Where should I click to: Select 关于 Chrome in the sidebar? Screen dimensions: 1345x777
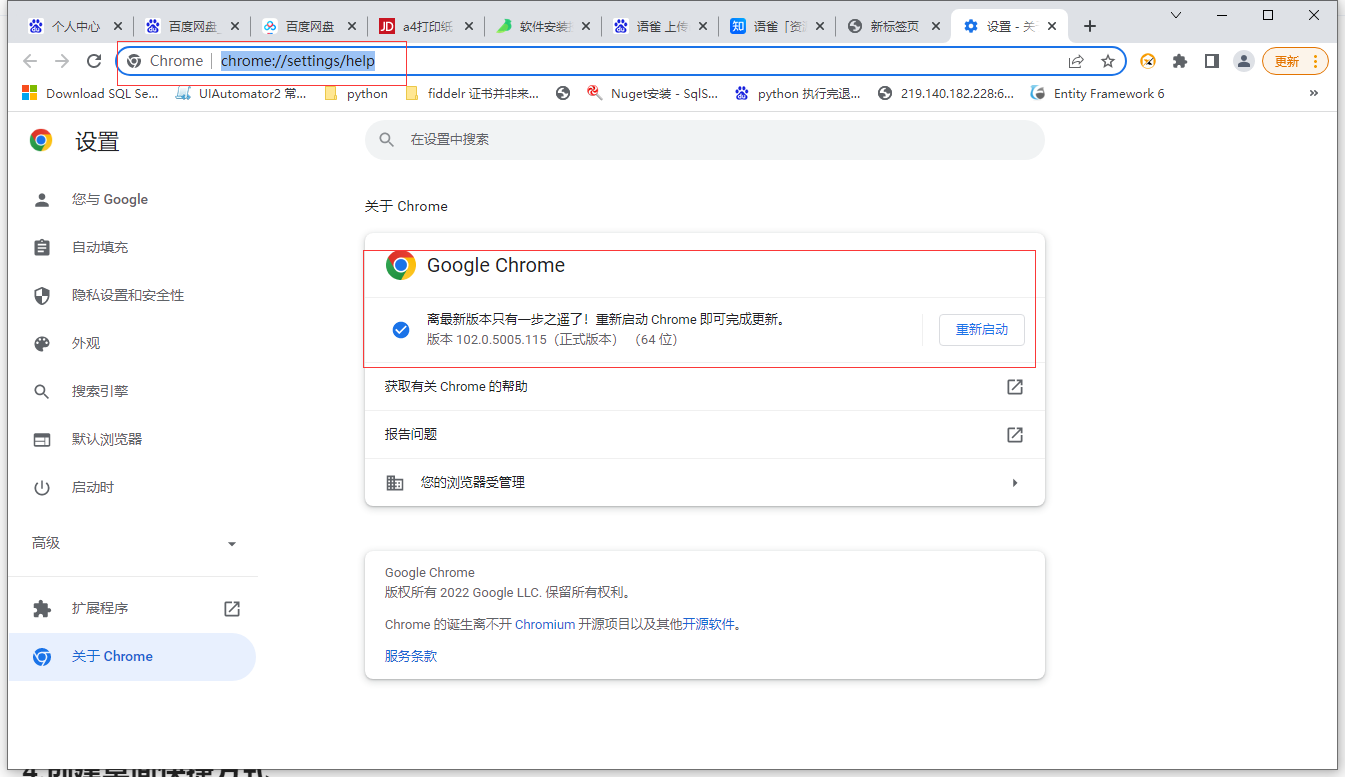click(x=132, y=656)
